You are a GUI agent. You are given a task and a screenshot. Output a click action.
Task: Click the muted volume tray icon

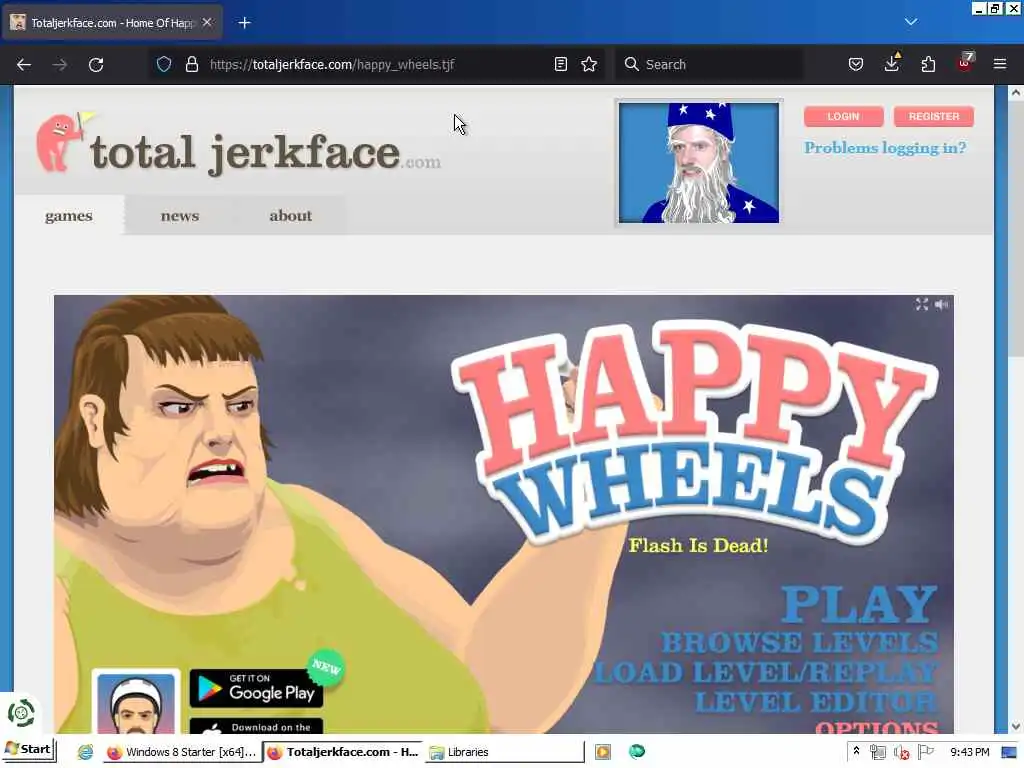coord(902,752)
